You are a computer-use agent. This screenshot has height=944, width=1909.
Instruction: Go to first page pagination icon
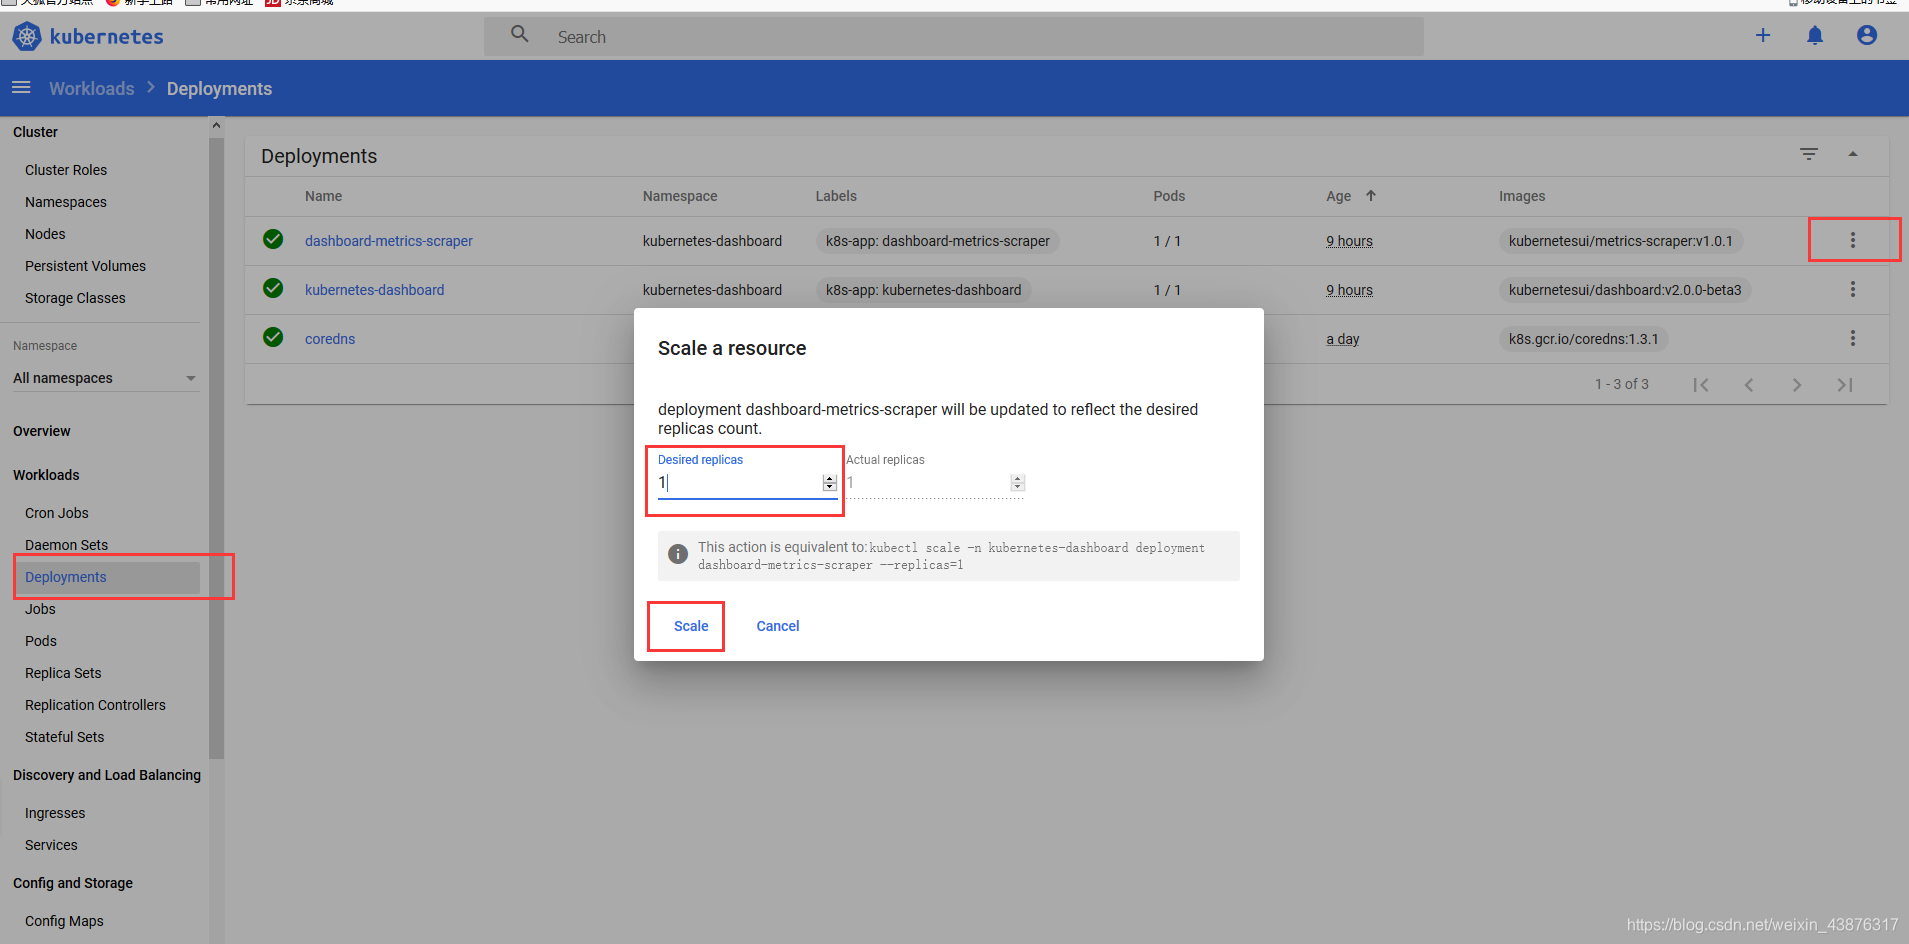point(1701,385)
